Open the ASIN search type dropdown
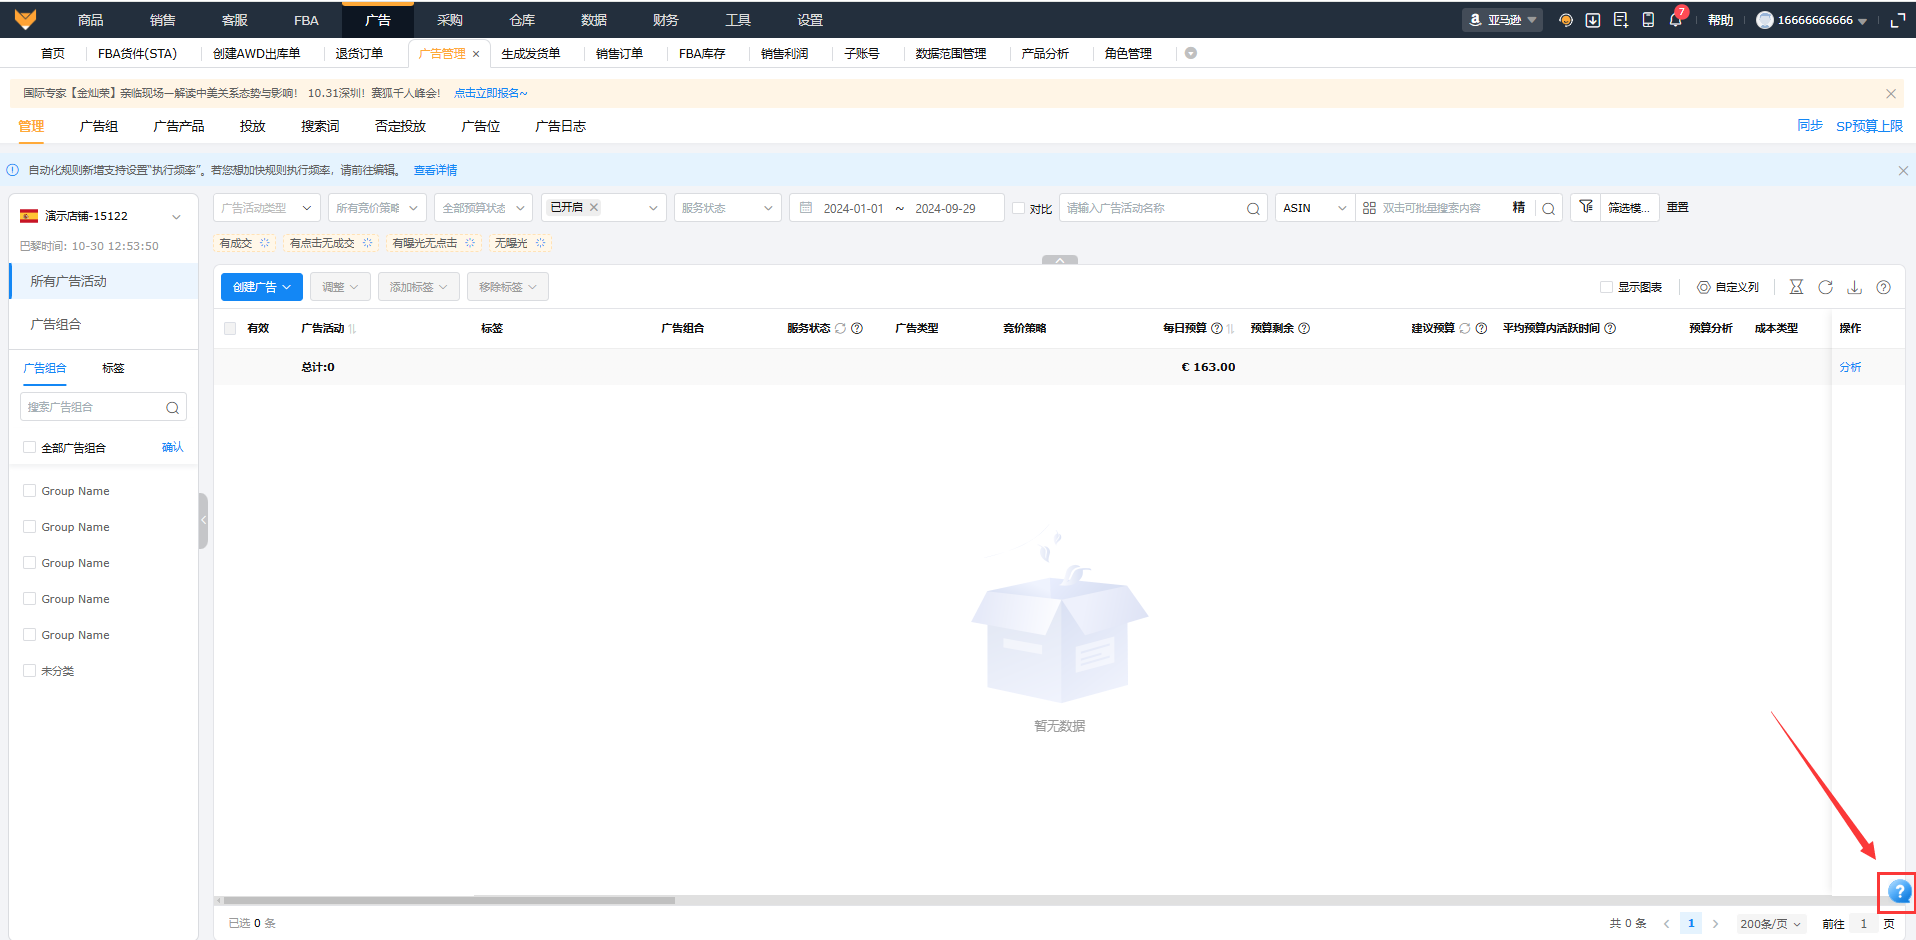Viewport: 1916px width, 940px height. [1315, 208]
